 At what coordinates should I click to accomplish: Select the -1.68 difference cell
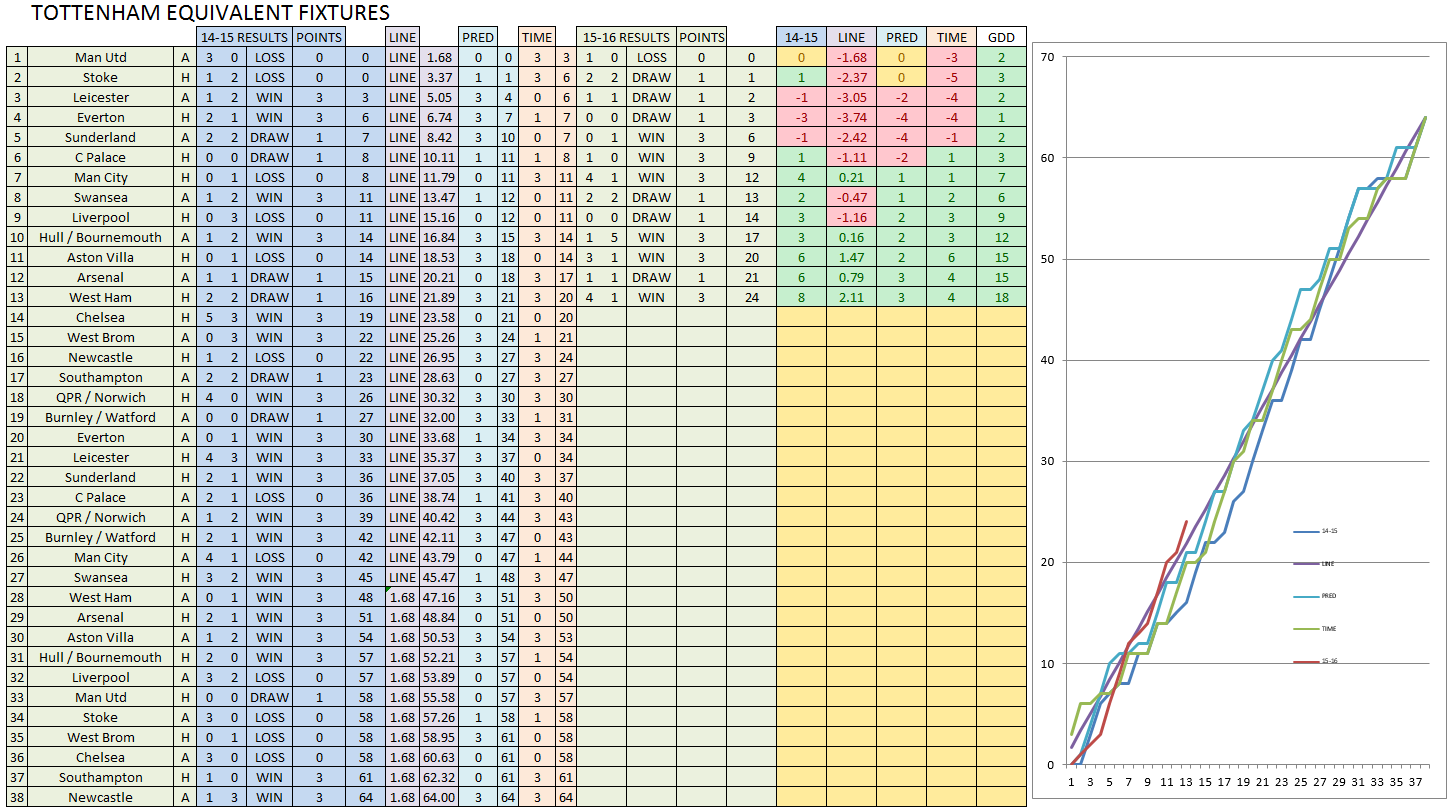(851, 57)
